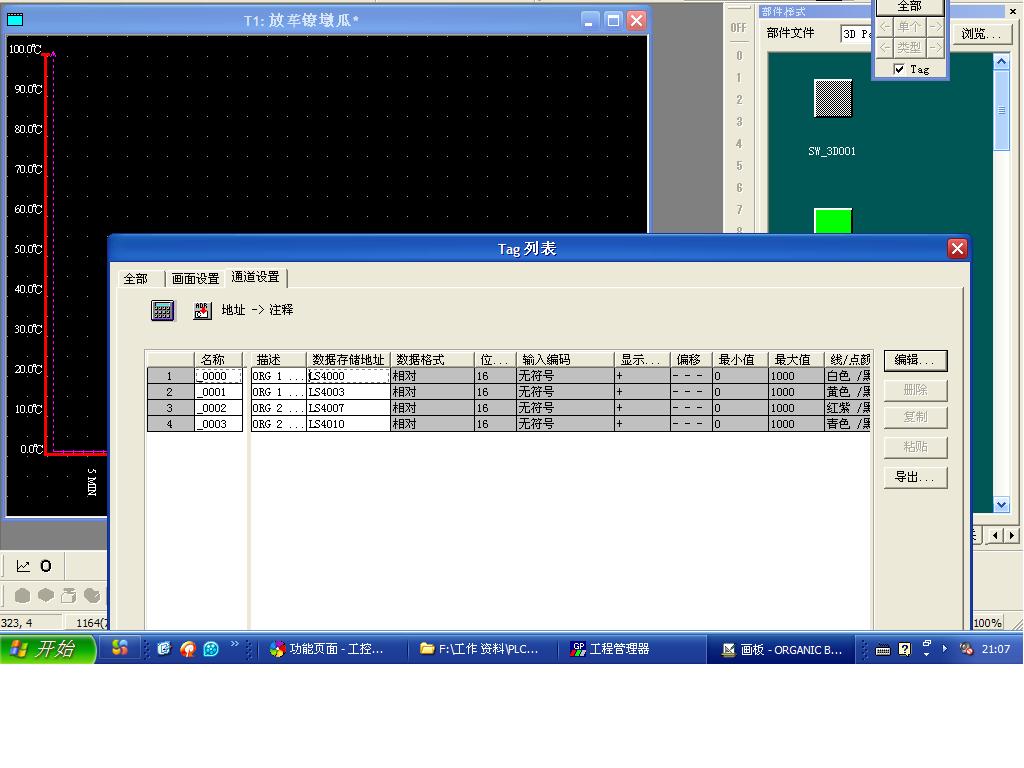Click the Start button on the taskbar
1024x768 pixels.
point(49,649)
